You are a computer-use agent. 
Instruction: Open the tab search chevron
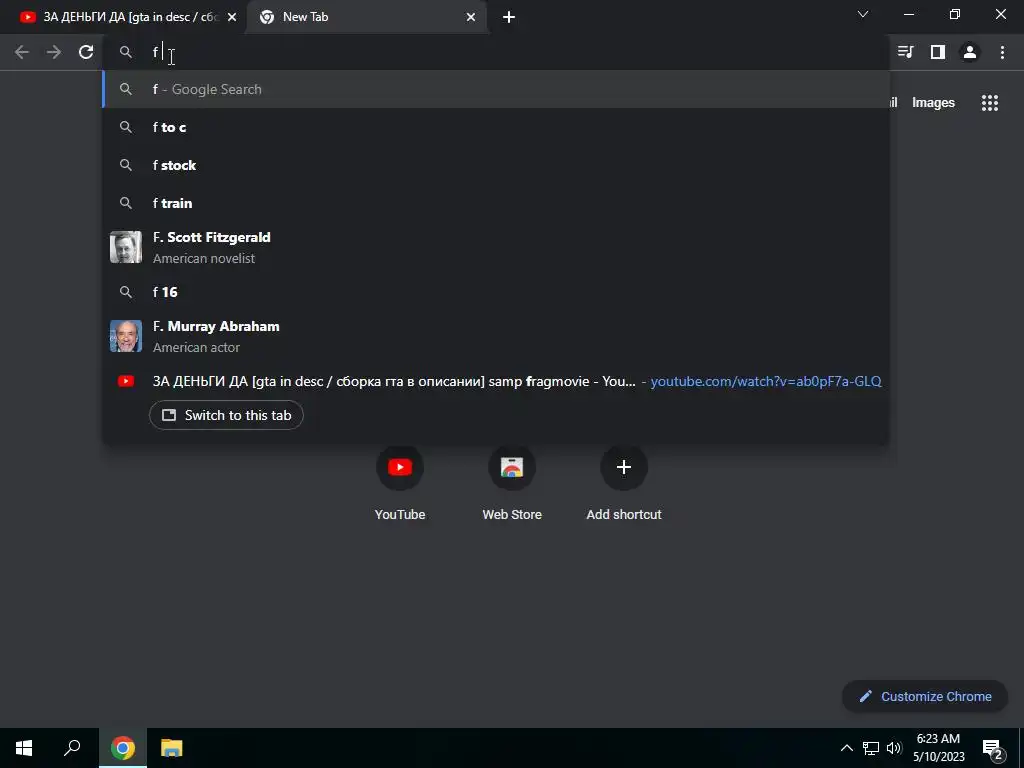[x=863, y=14]
